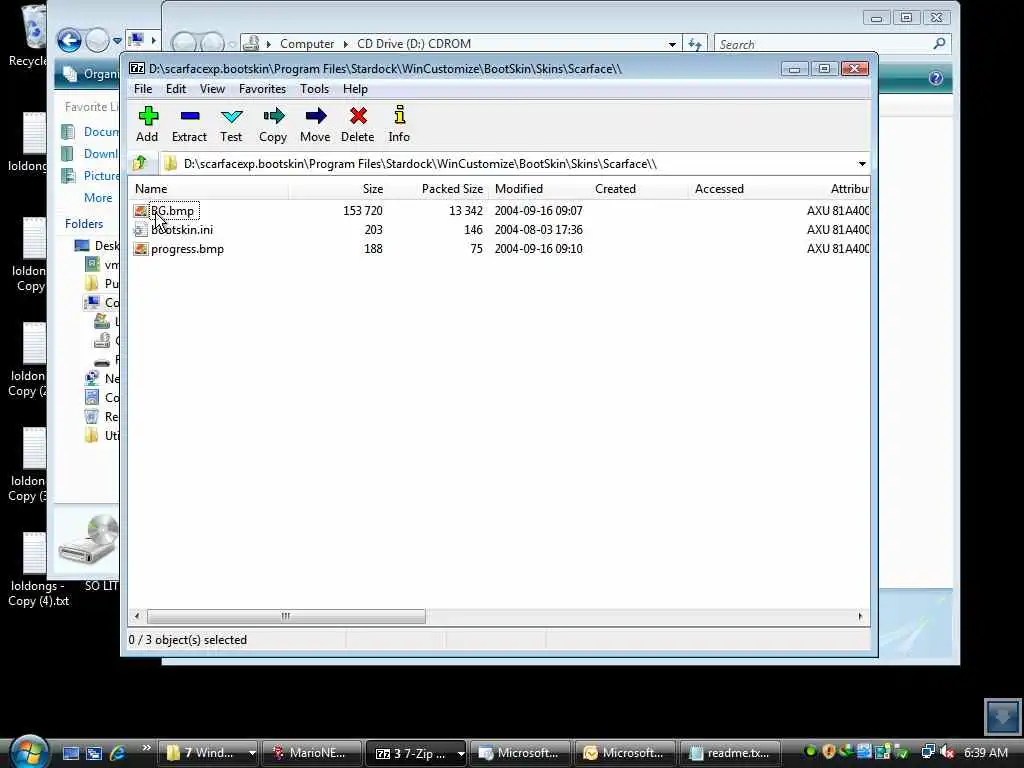Expand the 7-Zip address path dropdown

coord(861,164)
